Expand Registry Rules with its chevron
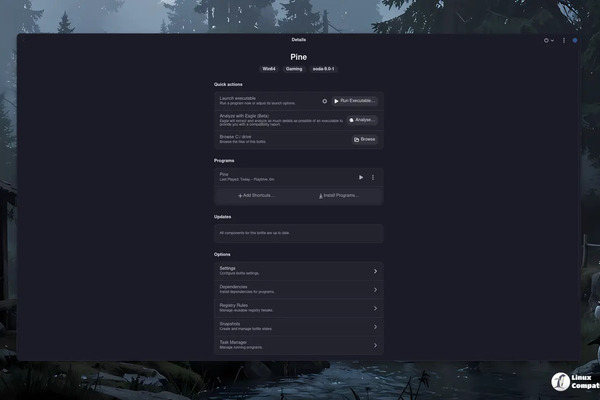The image size is (600, 400). (x=375, y=308)
